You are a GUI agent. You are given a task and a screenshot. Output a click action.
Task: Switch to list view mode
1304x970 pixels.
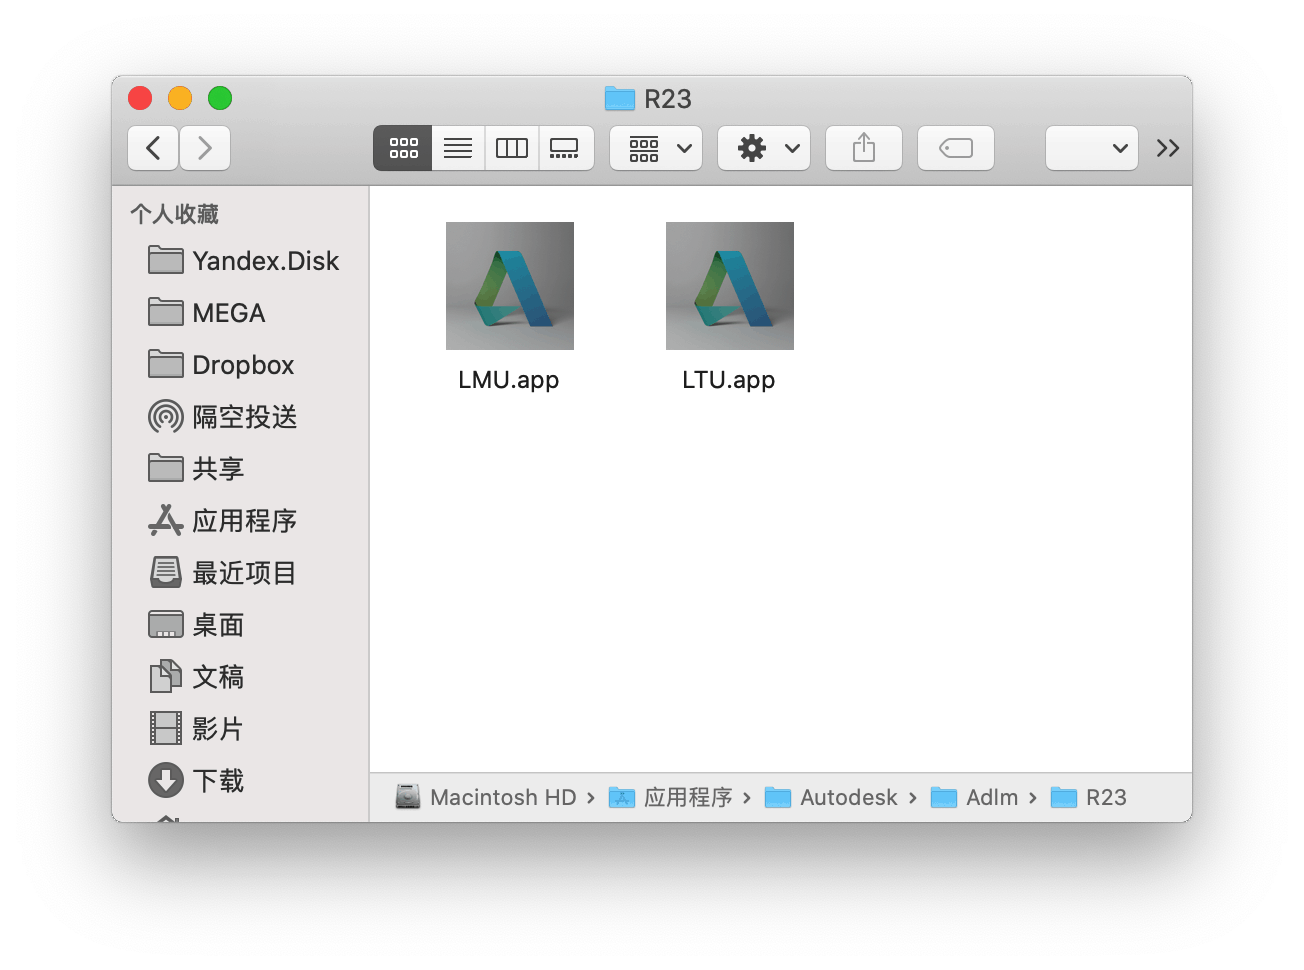coord(458,148)
